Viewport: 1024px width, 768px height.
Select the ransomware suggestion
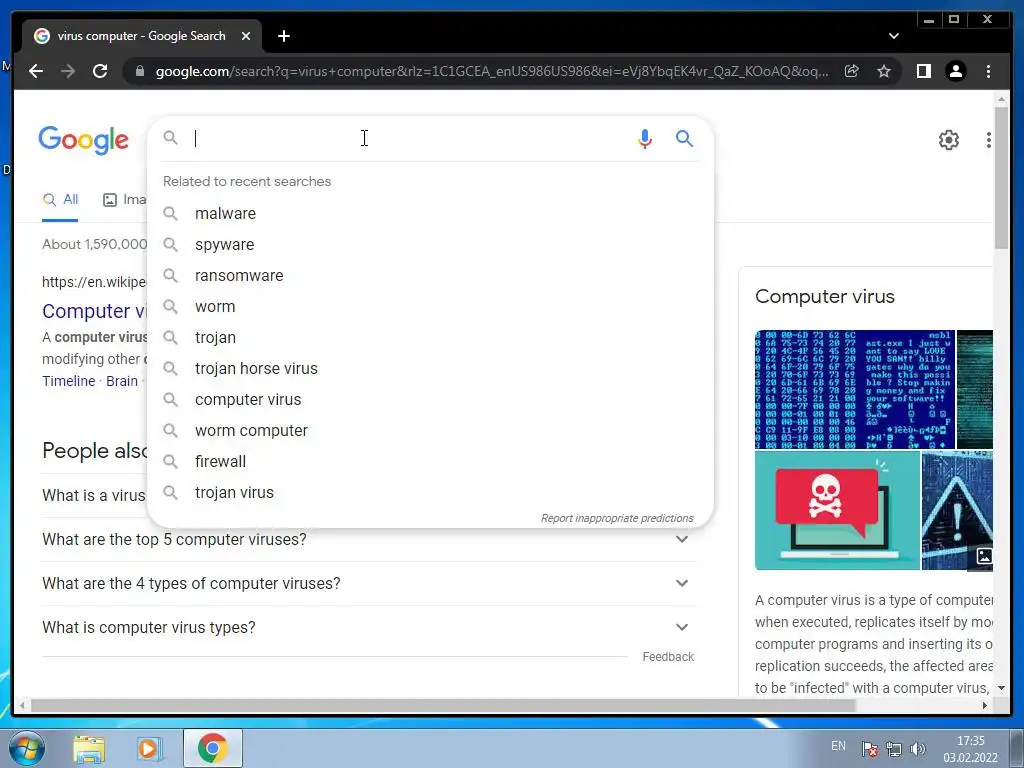coord(430,276)
